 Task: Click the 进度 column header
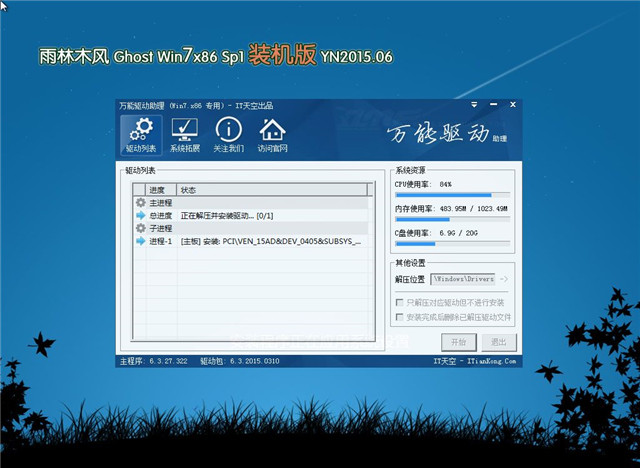161,190
